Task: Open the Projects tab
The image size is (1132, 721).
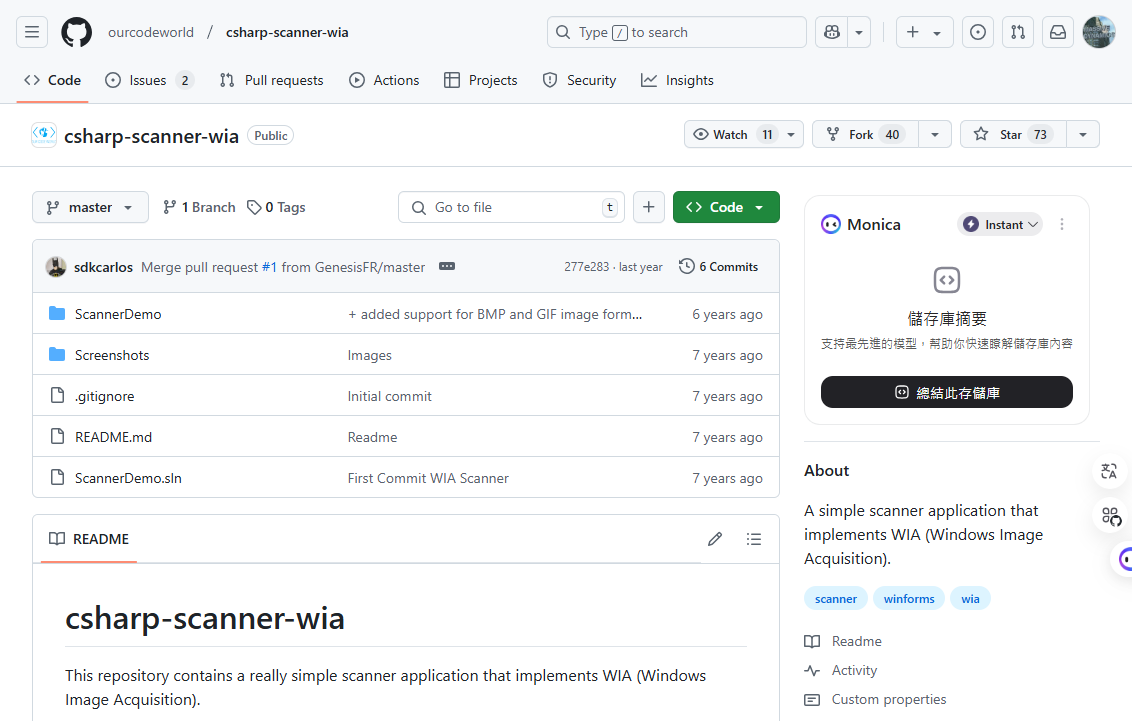Action: [x=481, y=80]
